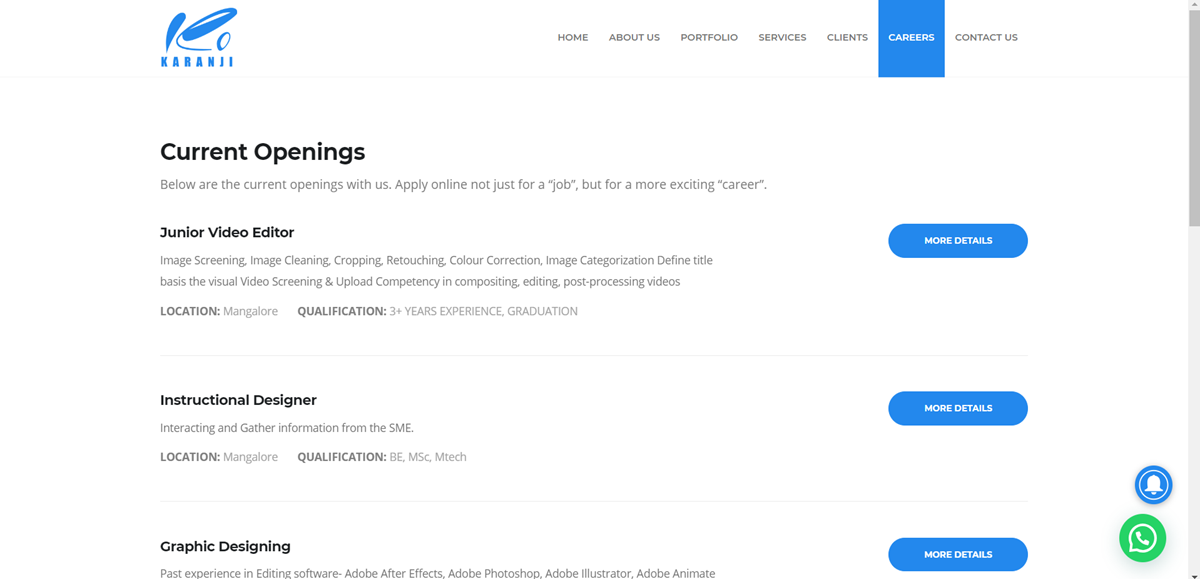Show more details for Graphic Designing
Image resolution: width=1200 pixels, height=579 pixels.
coord(957,554)
